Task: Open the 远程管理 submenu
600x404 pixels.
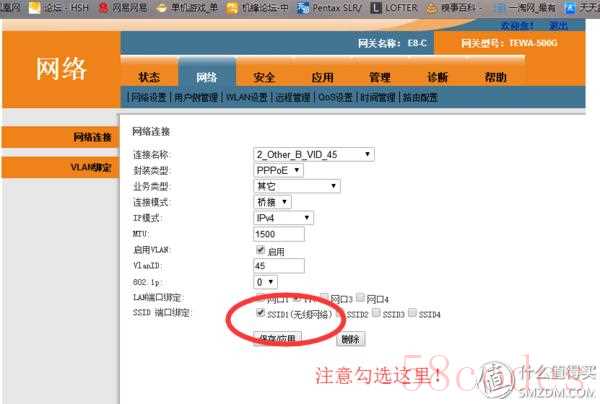Action: 293,97
